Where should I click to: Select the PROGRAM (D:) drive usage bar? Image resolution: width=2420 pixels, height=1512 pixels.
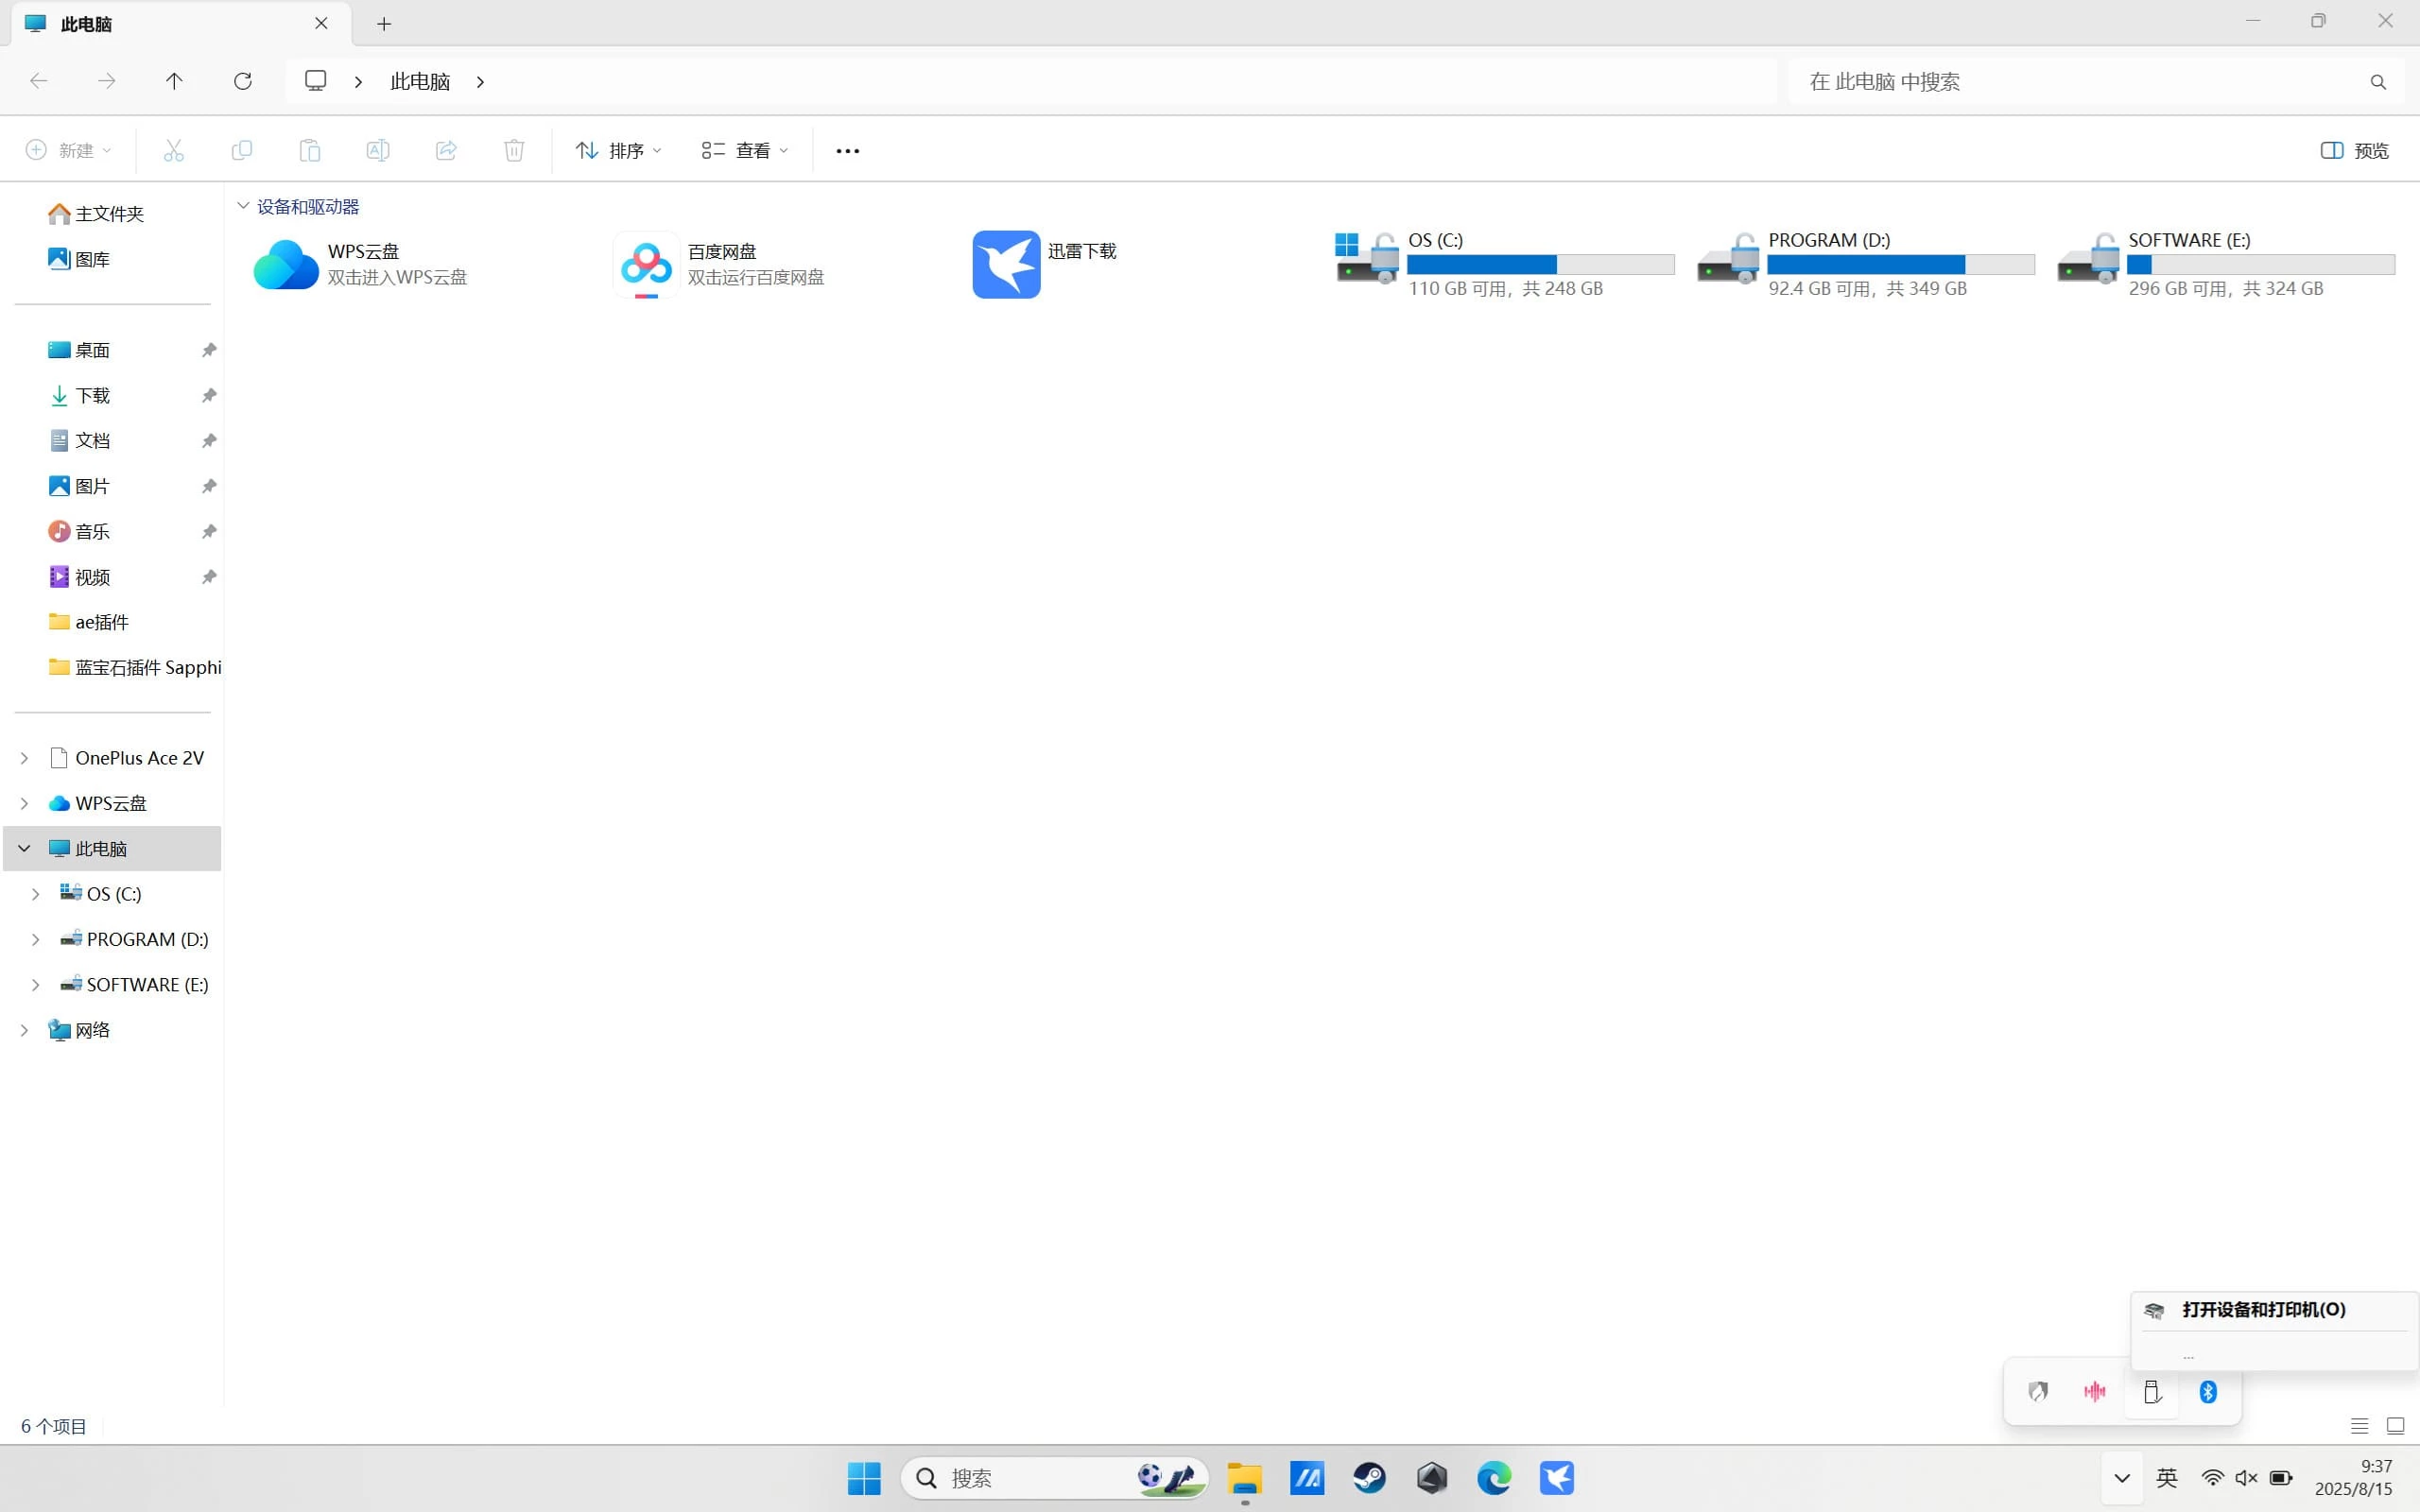(1900, 264)
